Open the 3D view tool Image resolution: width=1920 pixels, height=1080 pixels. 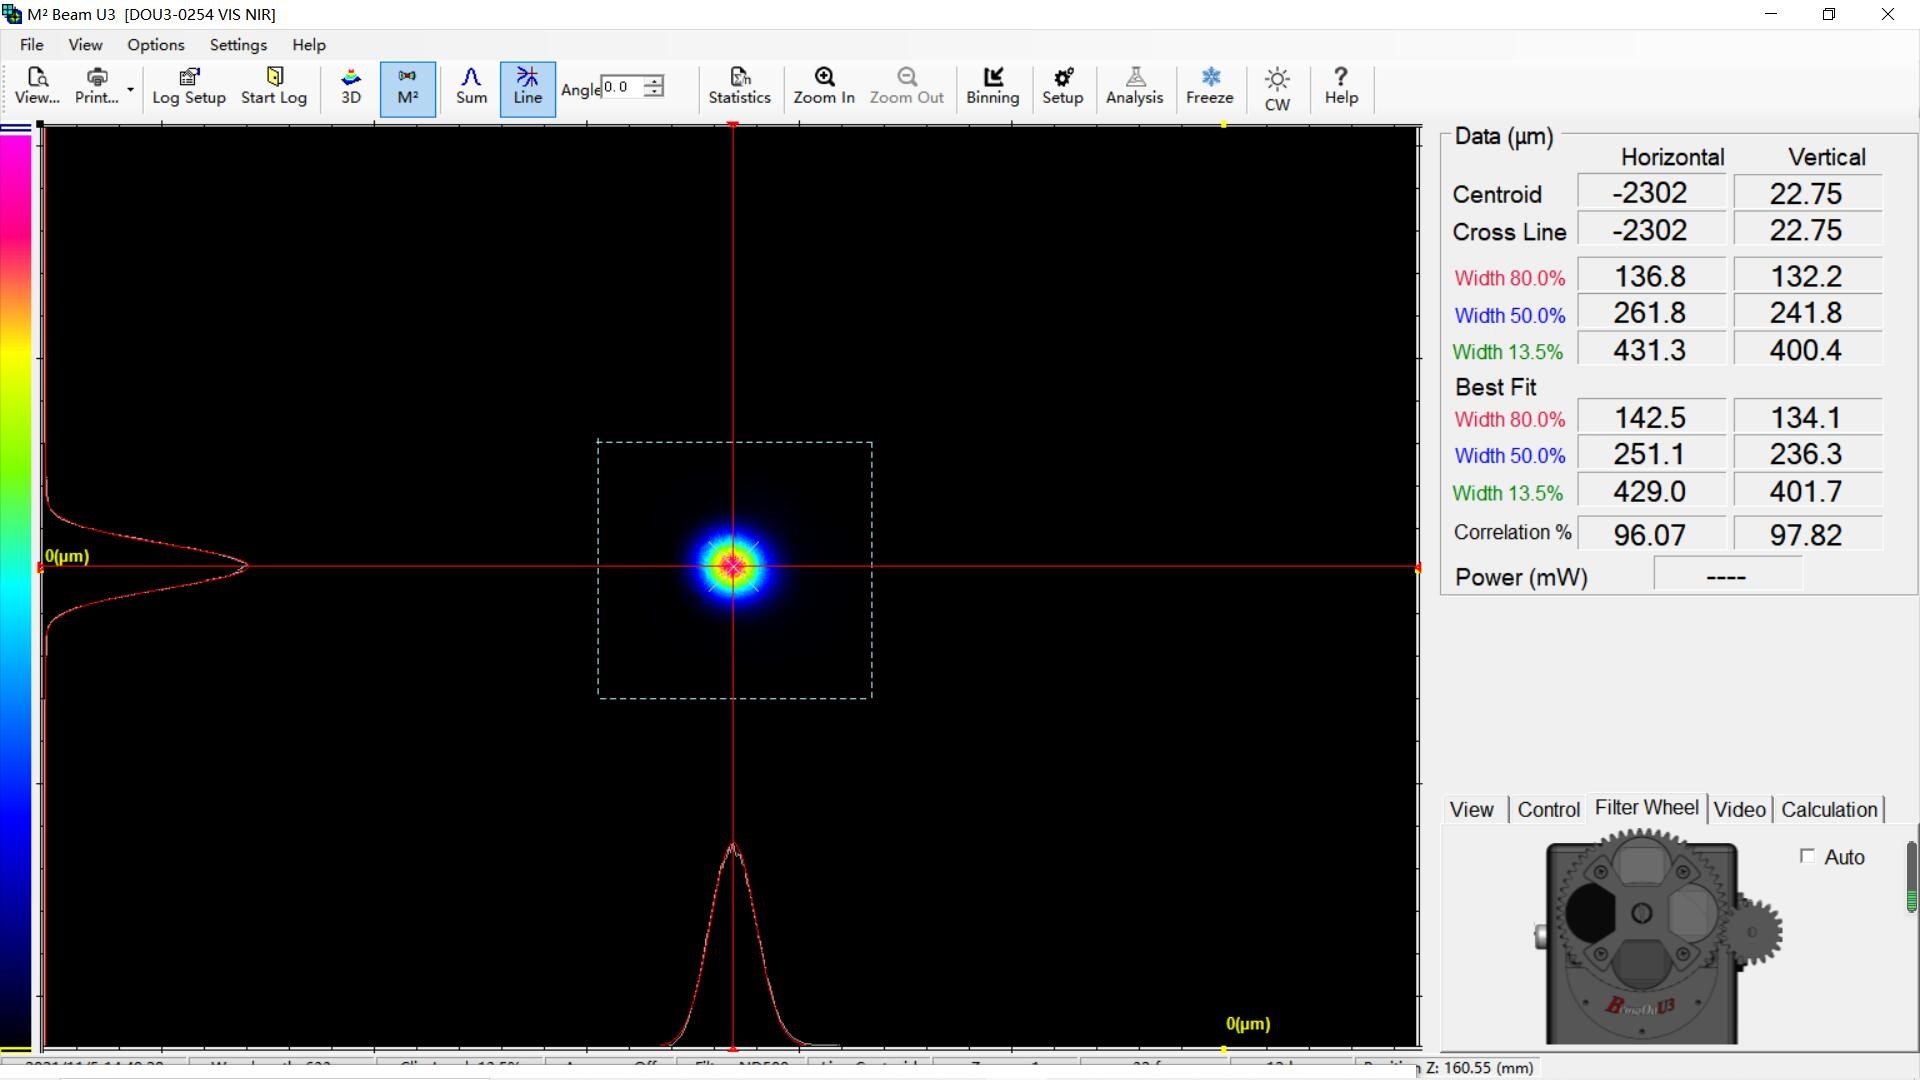(350, 88)
